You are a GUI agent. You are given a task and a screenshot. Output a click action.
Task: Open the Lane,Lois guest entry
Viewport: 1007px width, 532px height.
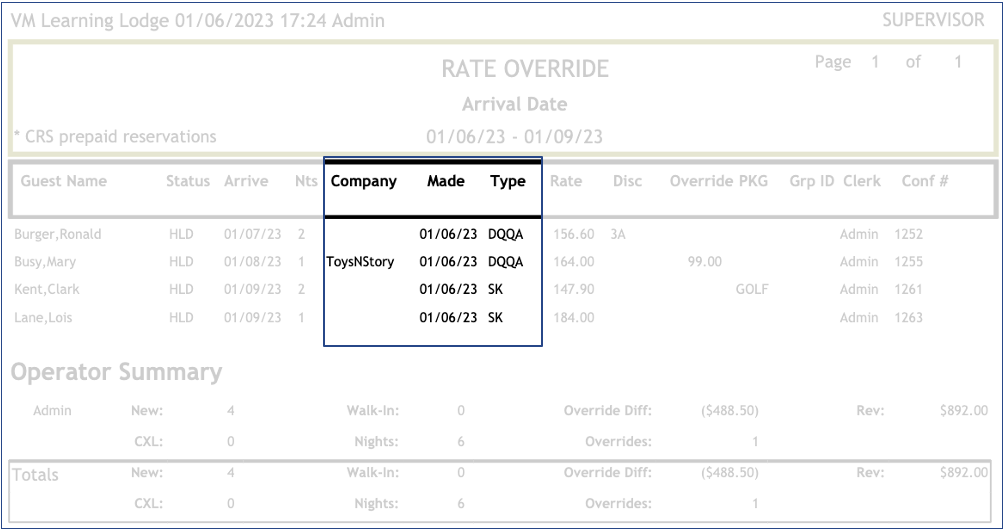(43, 318)
